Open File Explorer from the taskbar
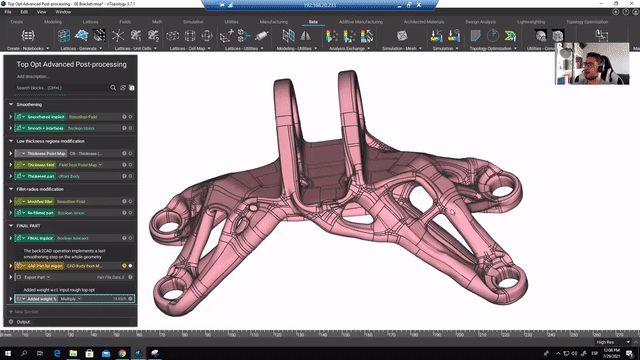 [73, 353]
